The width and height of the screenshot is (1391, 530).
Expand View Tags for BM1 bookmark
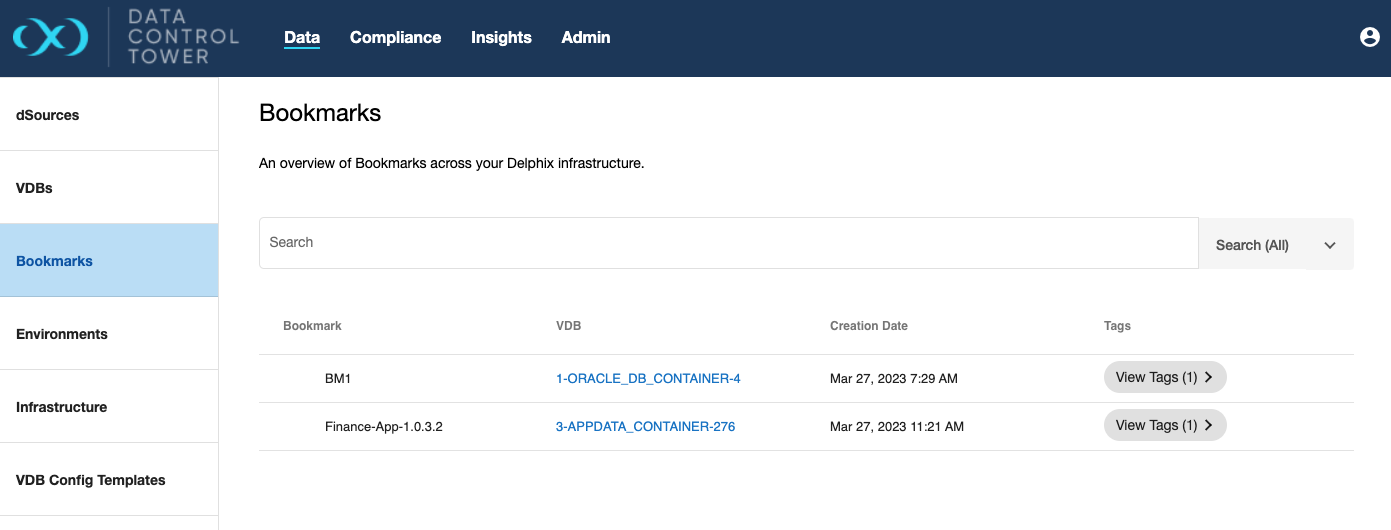click(1164, 377)
